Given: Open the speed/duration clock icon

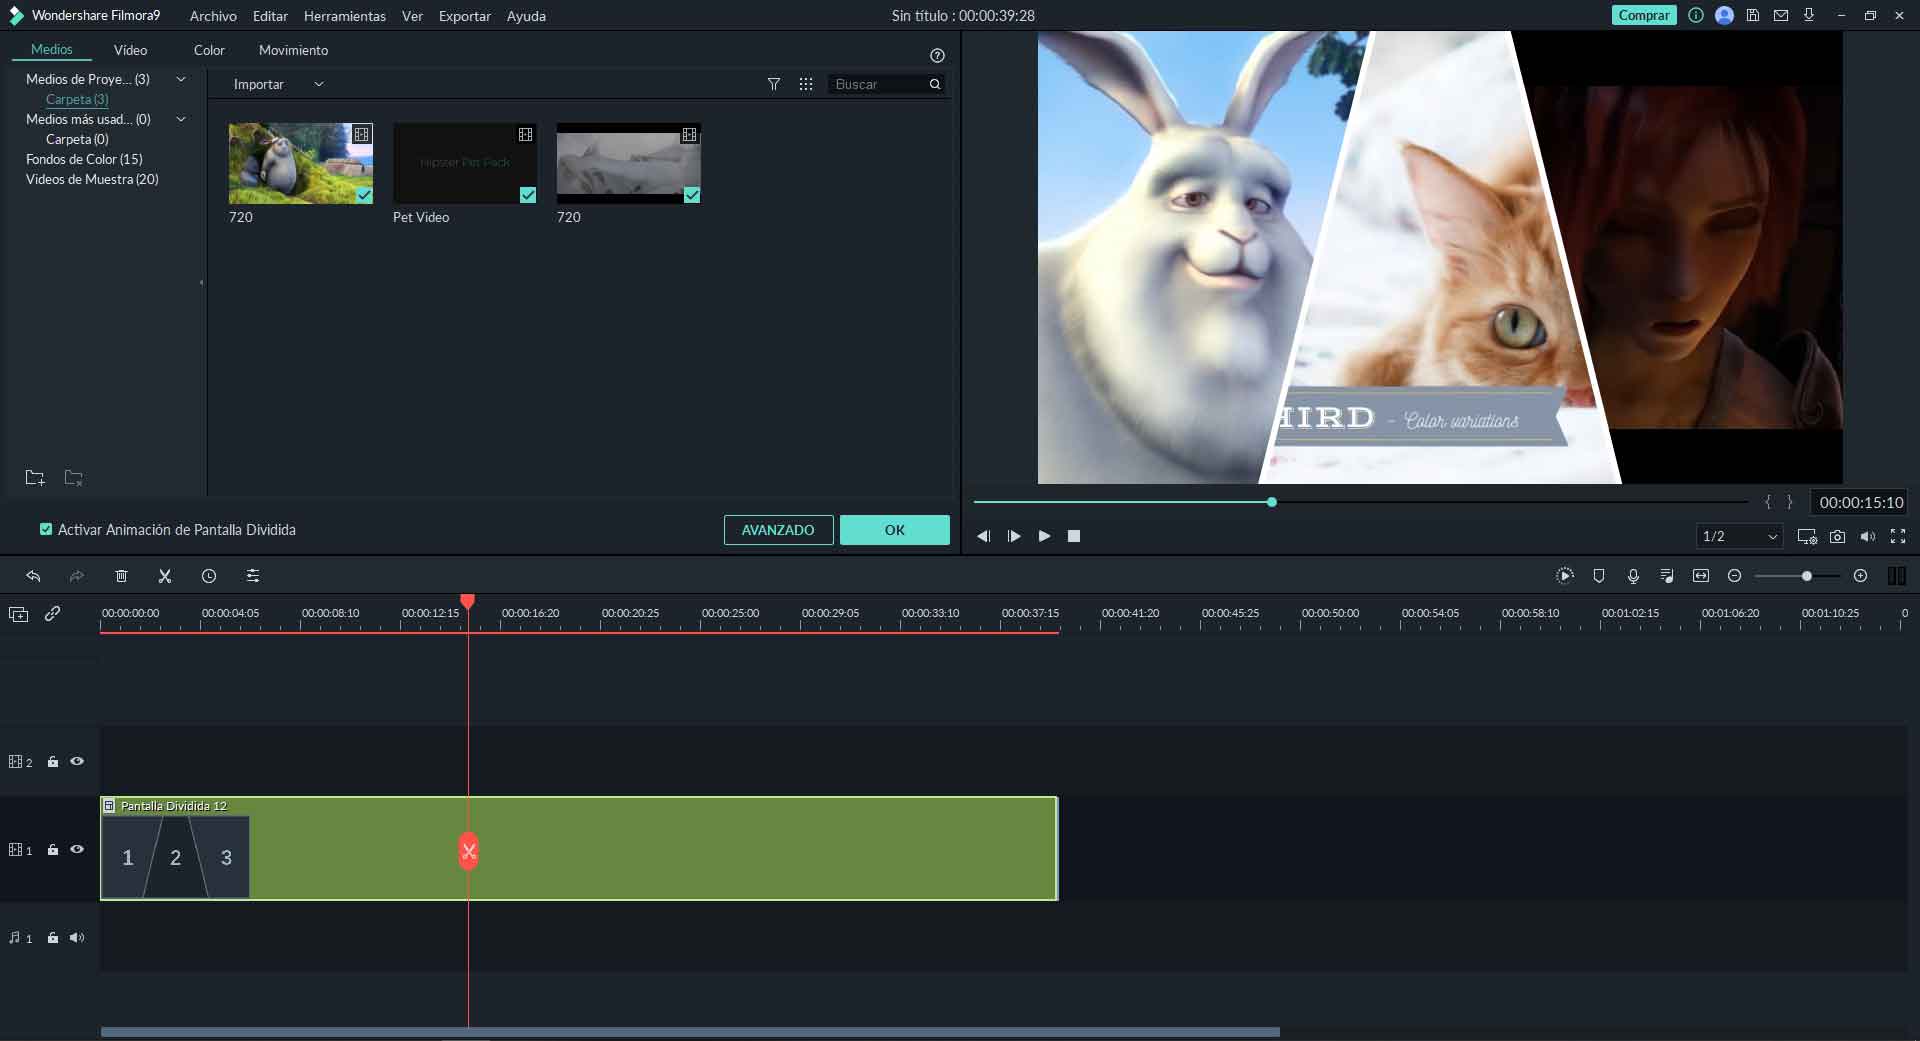Looking at the screenshot, I should pos(208,576).
